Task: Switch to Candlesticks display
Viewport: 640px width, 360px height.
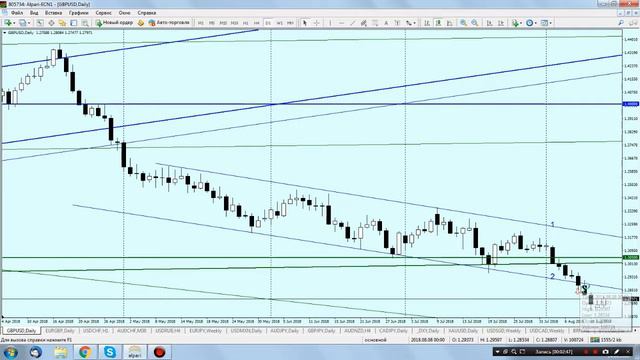Action: tap(438, 23)
